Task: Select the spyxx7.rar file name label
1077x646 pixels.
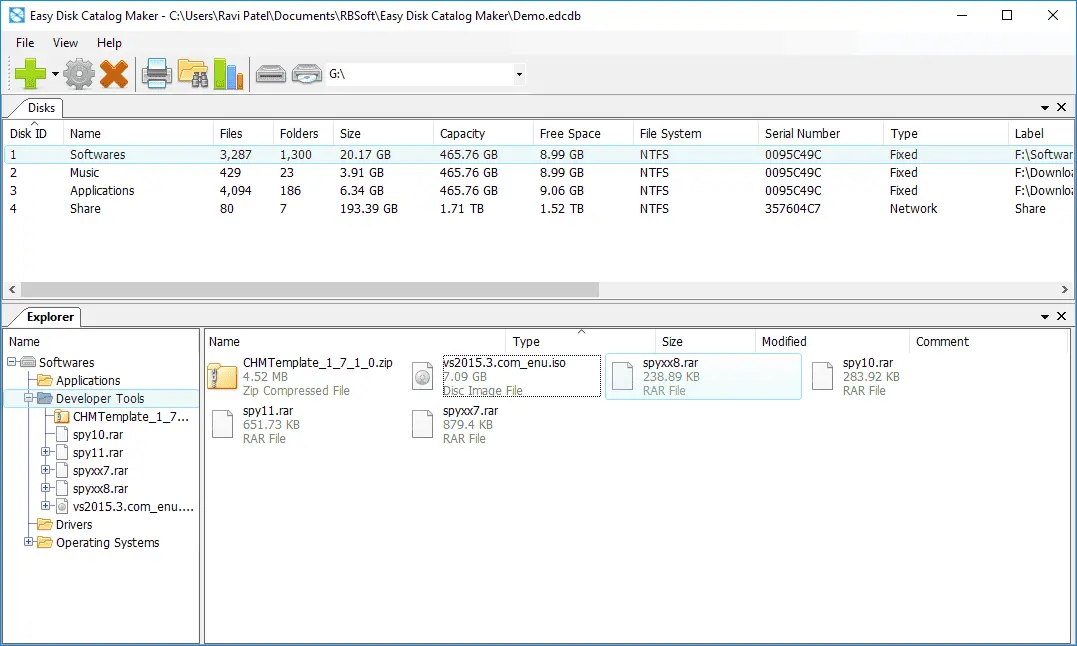Action: pos(471,411)
